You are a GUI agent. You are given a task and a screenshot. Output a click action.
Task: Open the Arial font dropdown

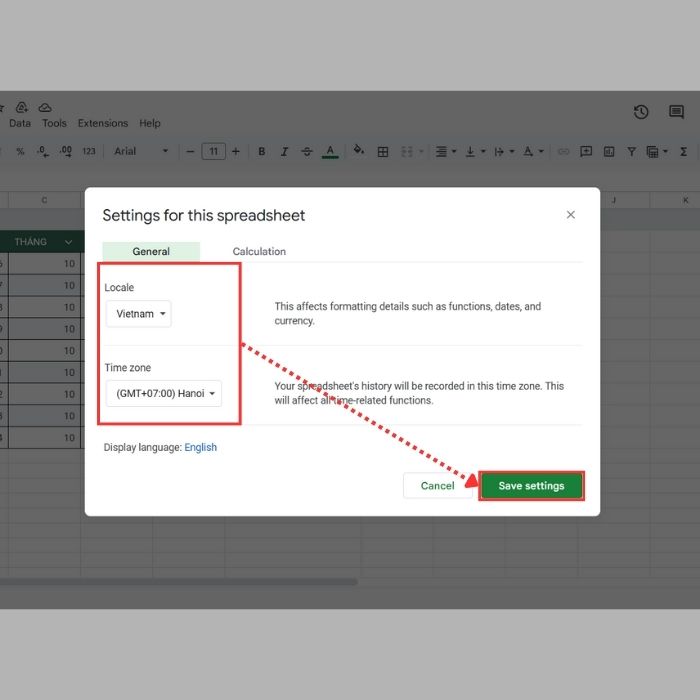click(x=141, y=151)
